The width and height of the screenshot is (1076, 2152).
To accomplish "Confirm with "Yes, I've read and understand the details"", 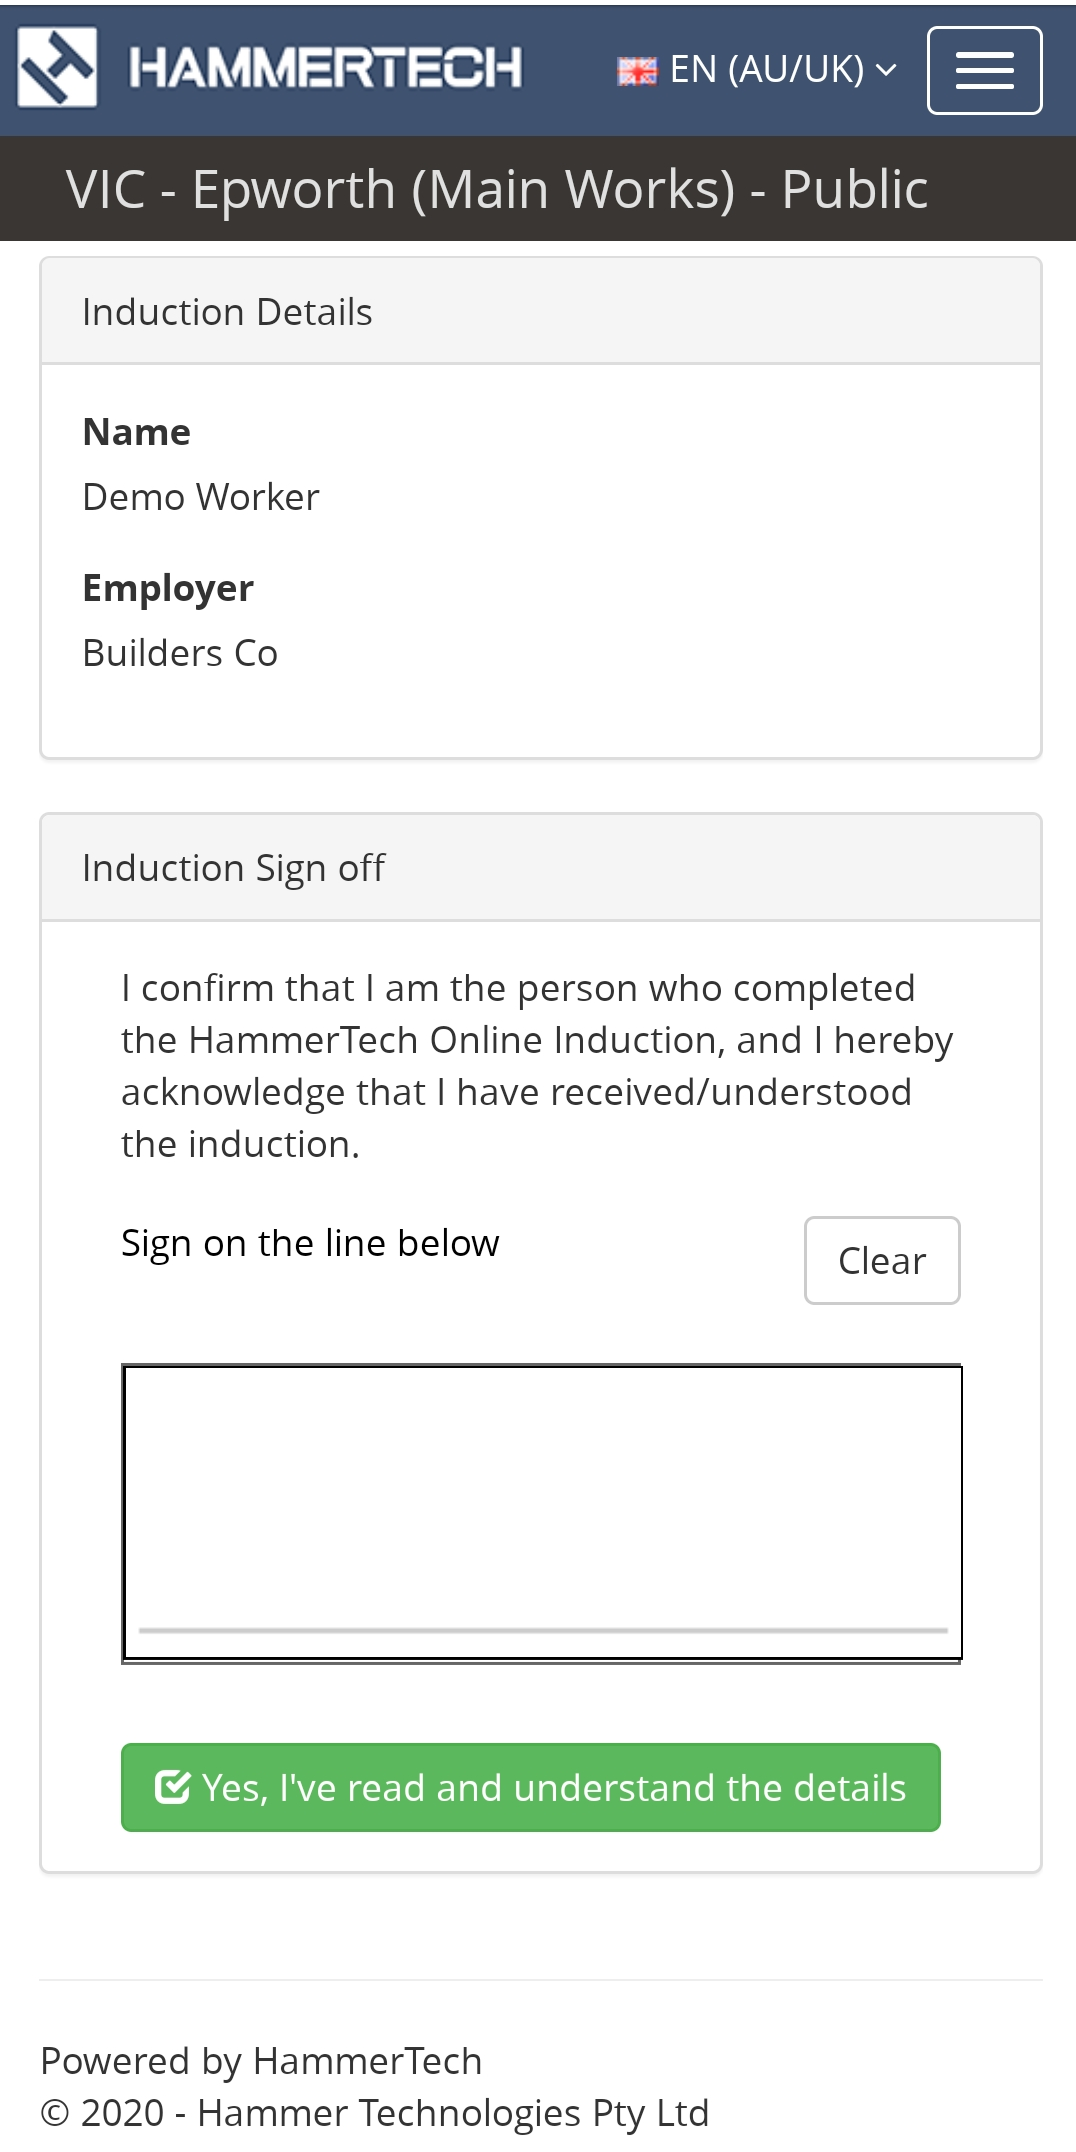I will coord(531,1787).
